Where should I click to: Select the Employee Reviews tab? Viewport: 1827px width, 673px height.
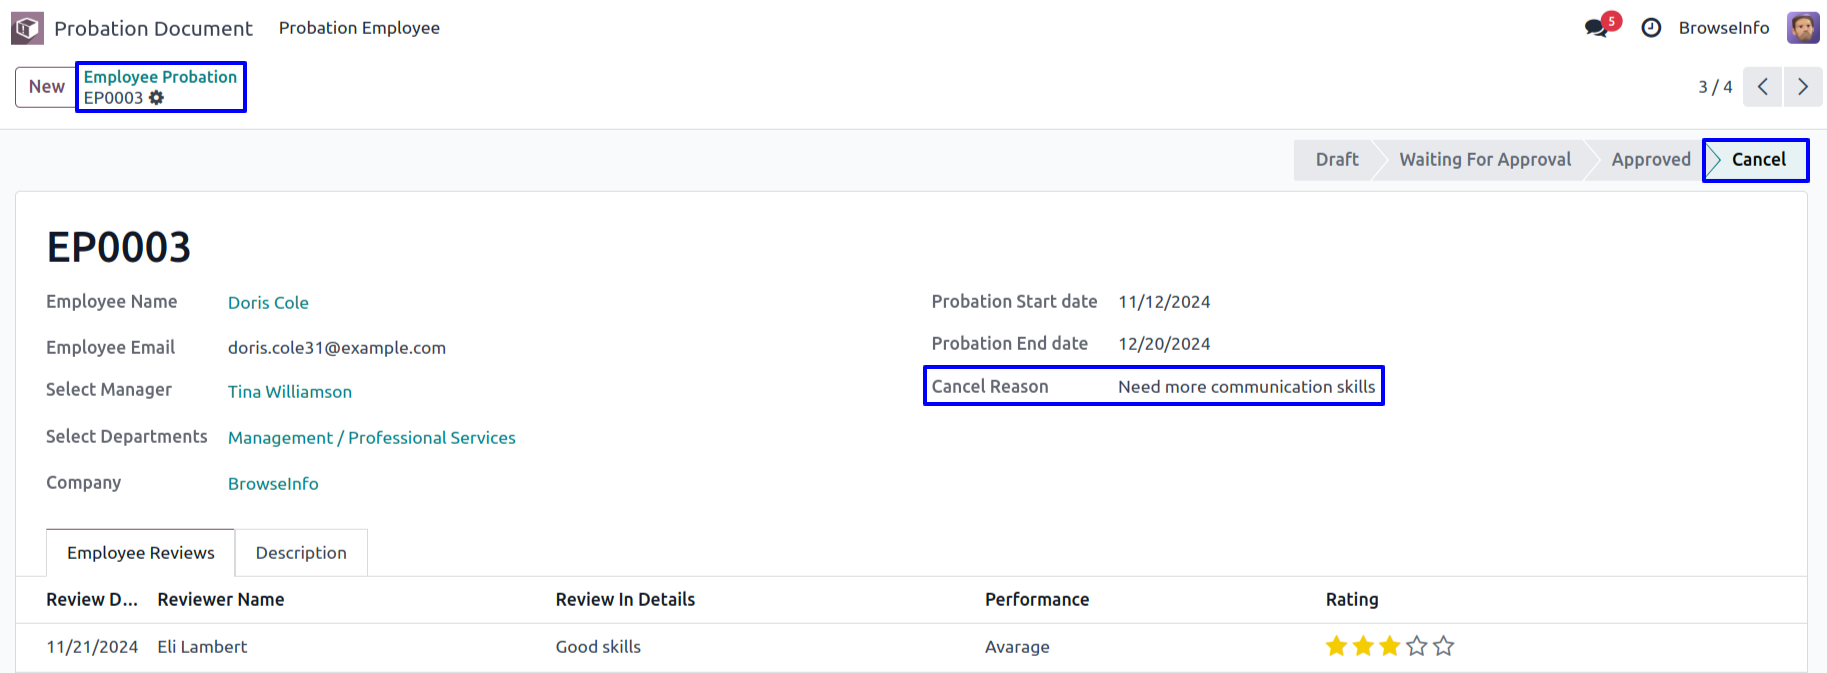tap(141, 553)
